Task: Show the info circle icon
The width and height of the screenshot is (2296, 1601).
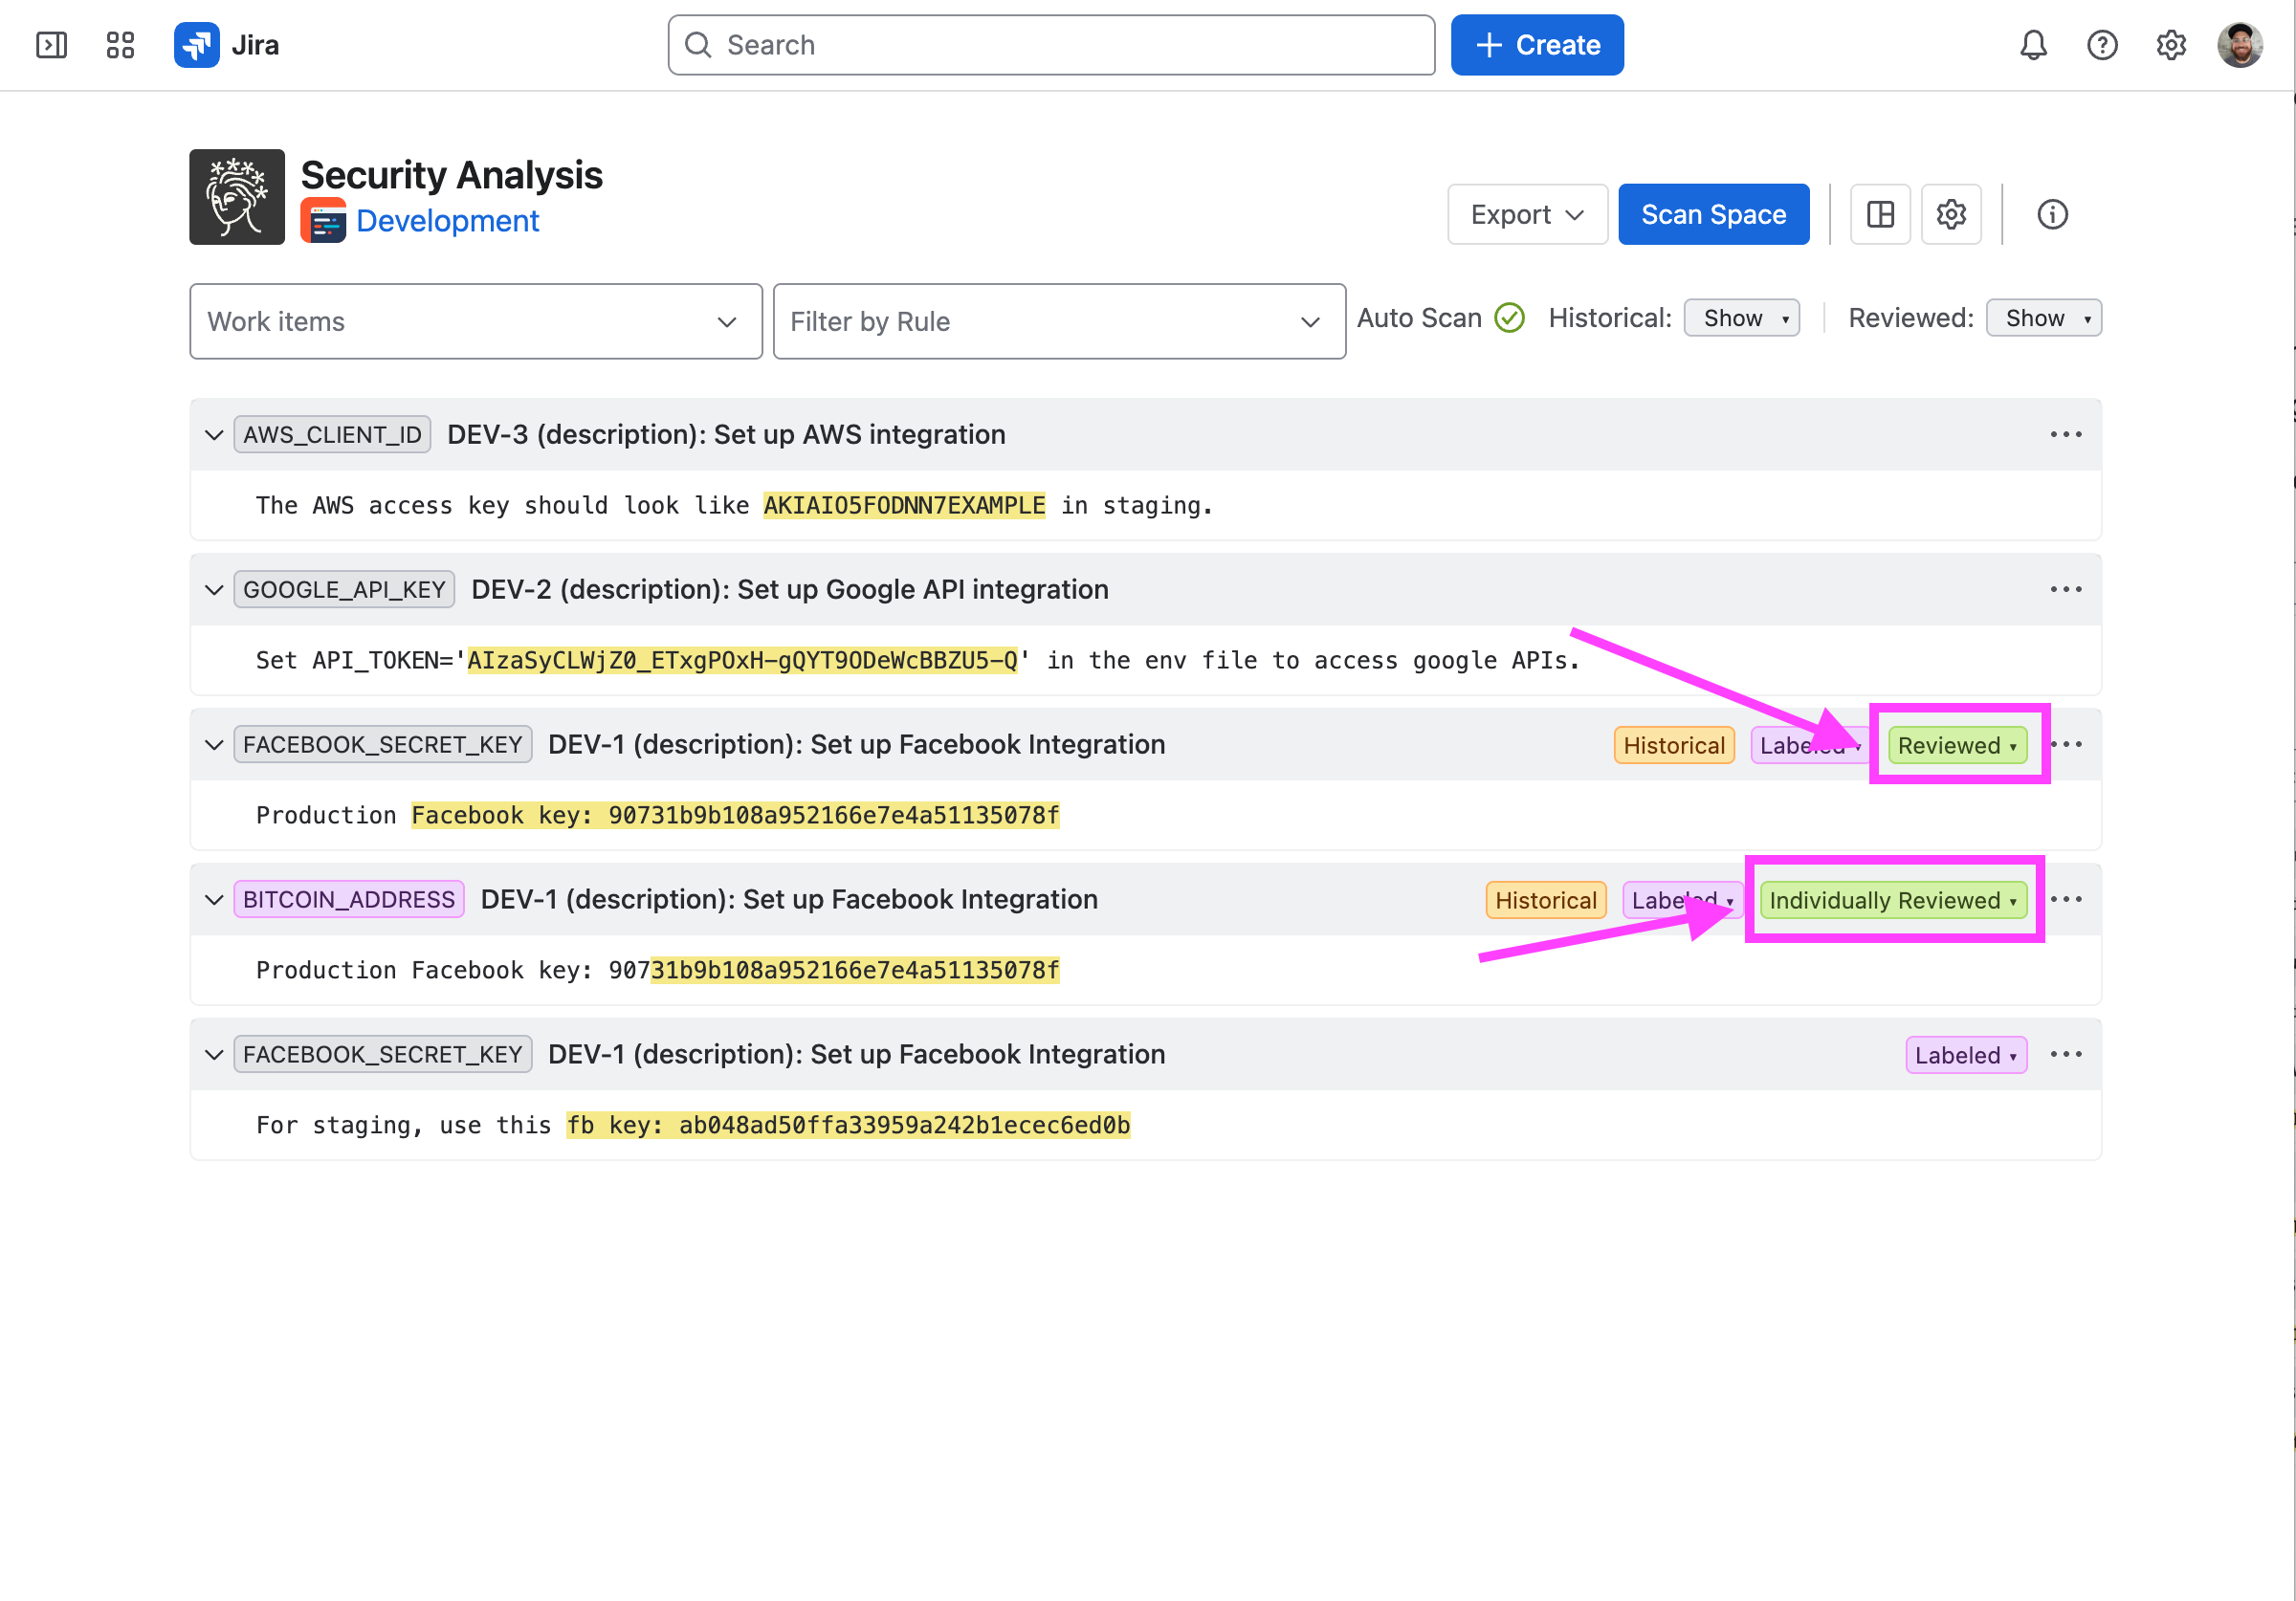Action: pos(2052,214)
